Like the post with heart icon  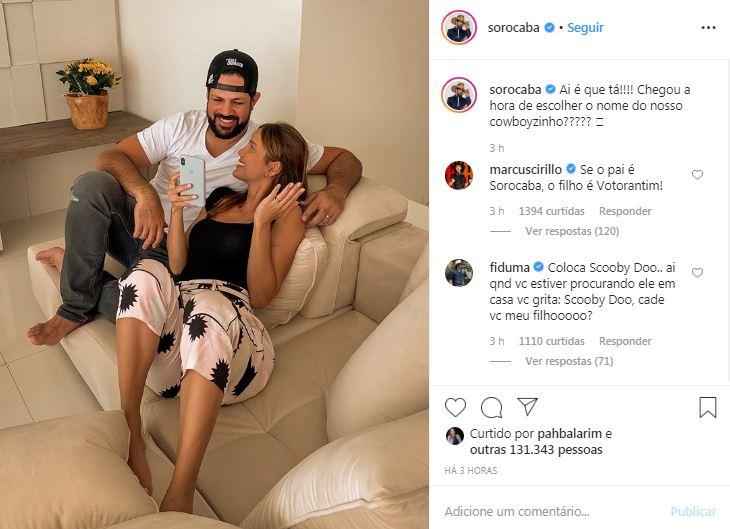point(455,407)
